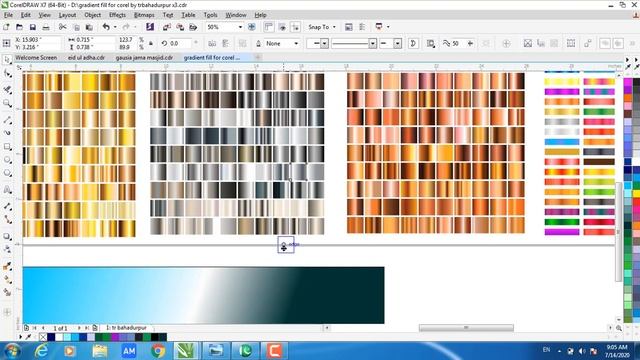Save the document with the Save icon

pyautogui.click(x=33, y=27)
